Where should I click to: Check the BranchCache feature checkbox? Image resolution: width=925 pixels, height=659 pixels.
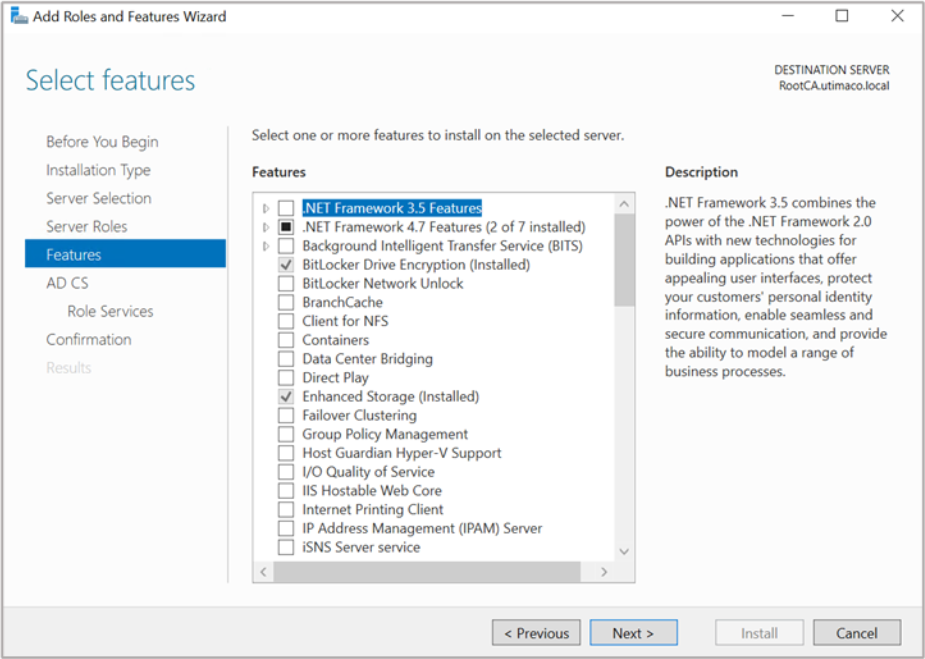(x=286, y=302)
